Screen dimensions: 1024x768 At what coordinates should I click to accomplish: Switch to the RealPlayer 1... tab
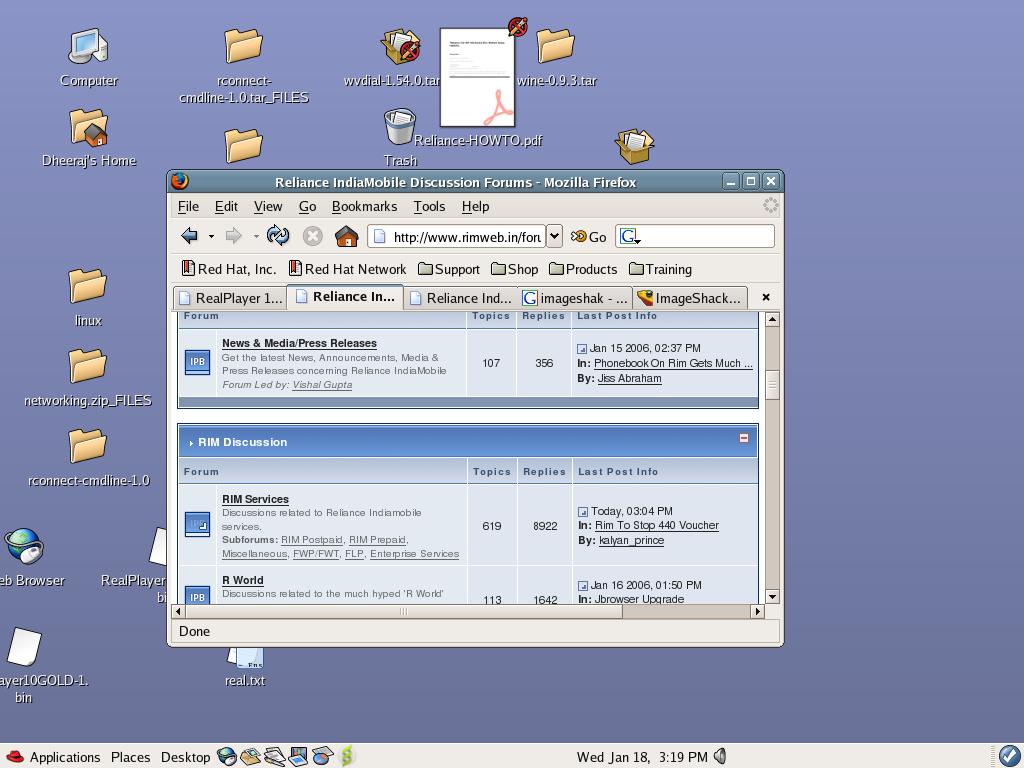[230, 298]
